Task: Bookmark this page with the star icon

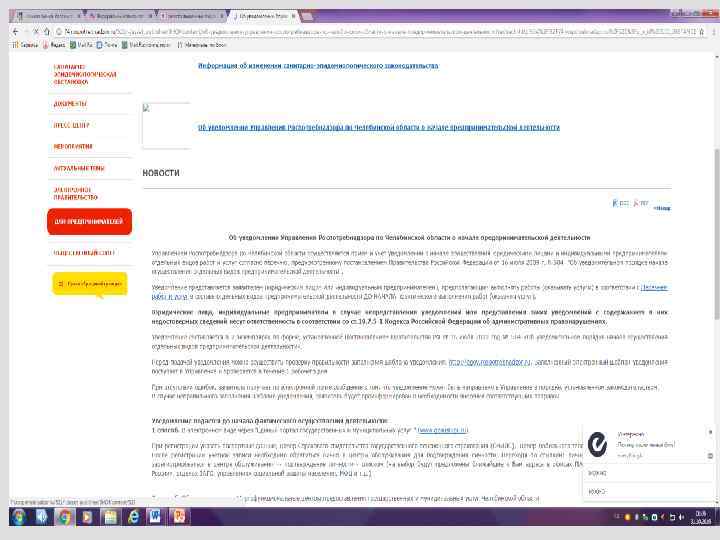Action: (701, 32)
